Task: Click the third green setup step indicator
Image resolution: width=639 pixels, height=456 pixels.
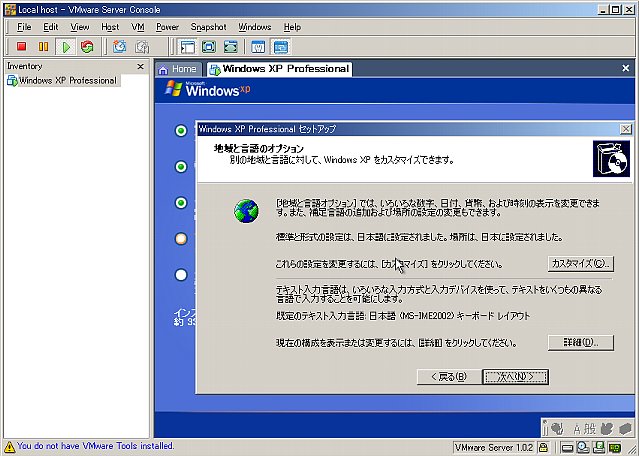Action: (x=181, y=203)
